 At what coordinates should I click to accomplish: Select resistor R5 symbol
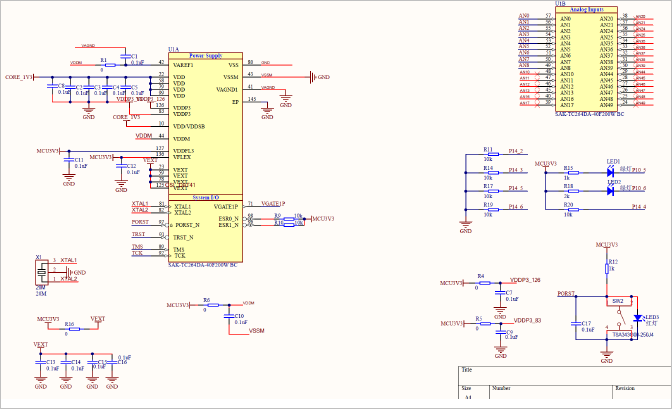click(x=485, y=323)
